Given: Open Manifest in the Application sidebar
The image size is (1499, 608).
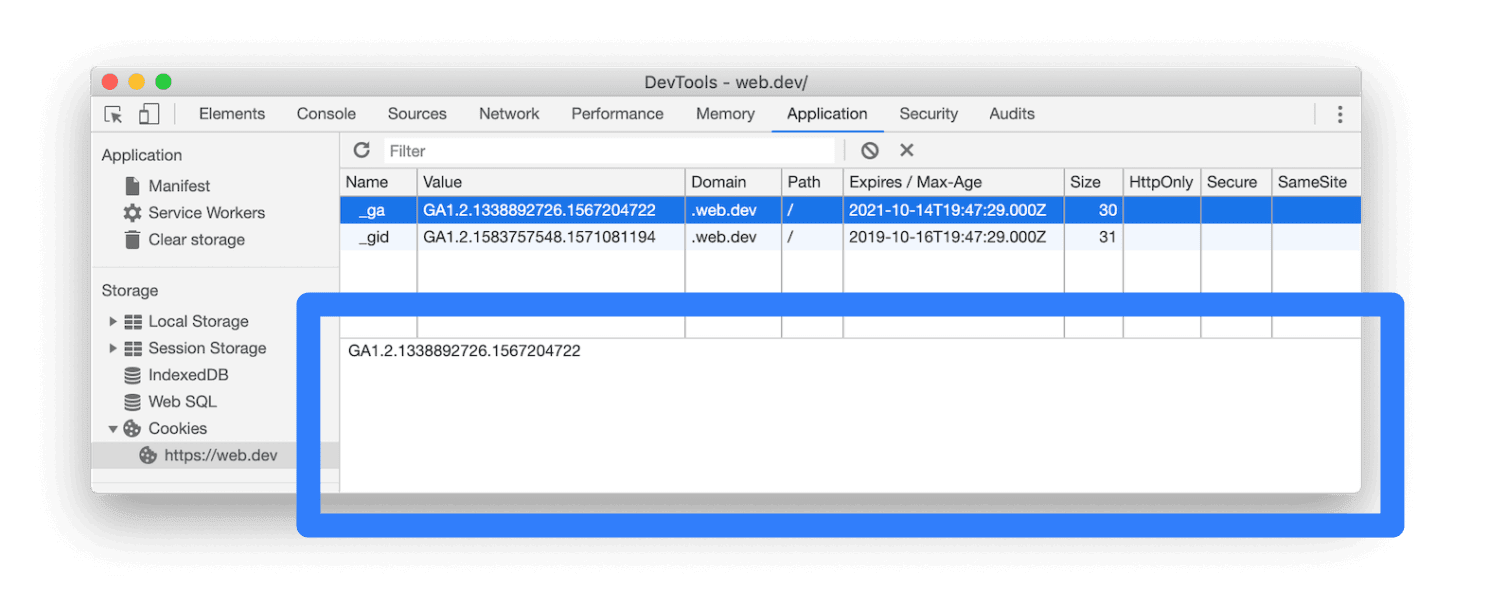Looking at the screenshot, I should (179, 186).
